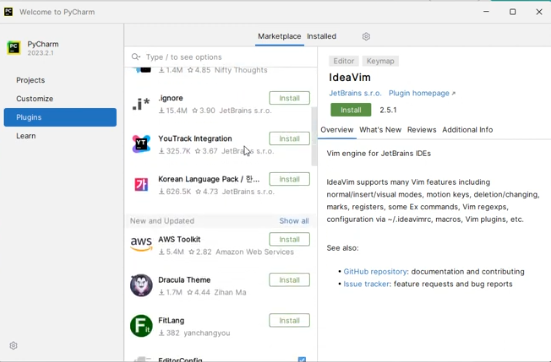This screenshot has height=362, width=551.
Task: Click the New and Updated heading
Action: (x=162, y=221)
